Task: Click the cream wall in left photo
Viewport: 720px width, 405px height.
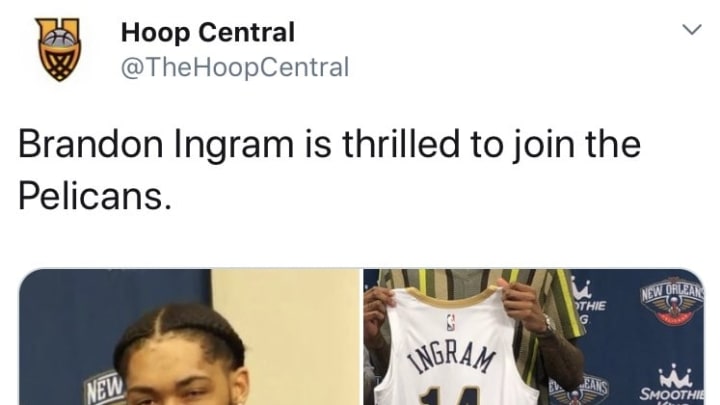Action: point(286,335)
